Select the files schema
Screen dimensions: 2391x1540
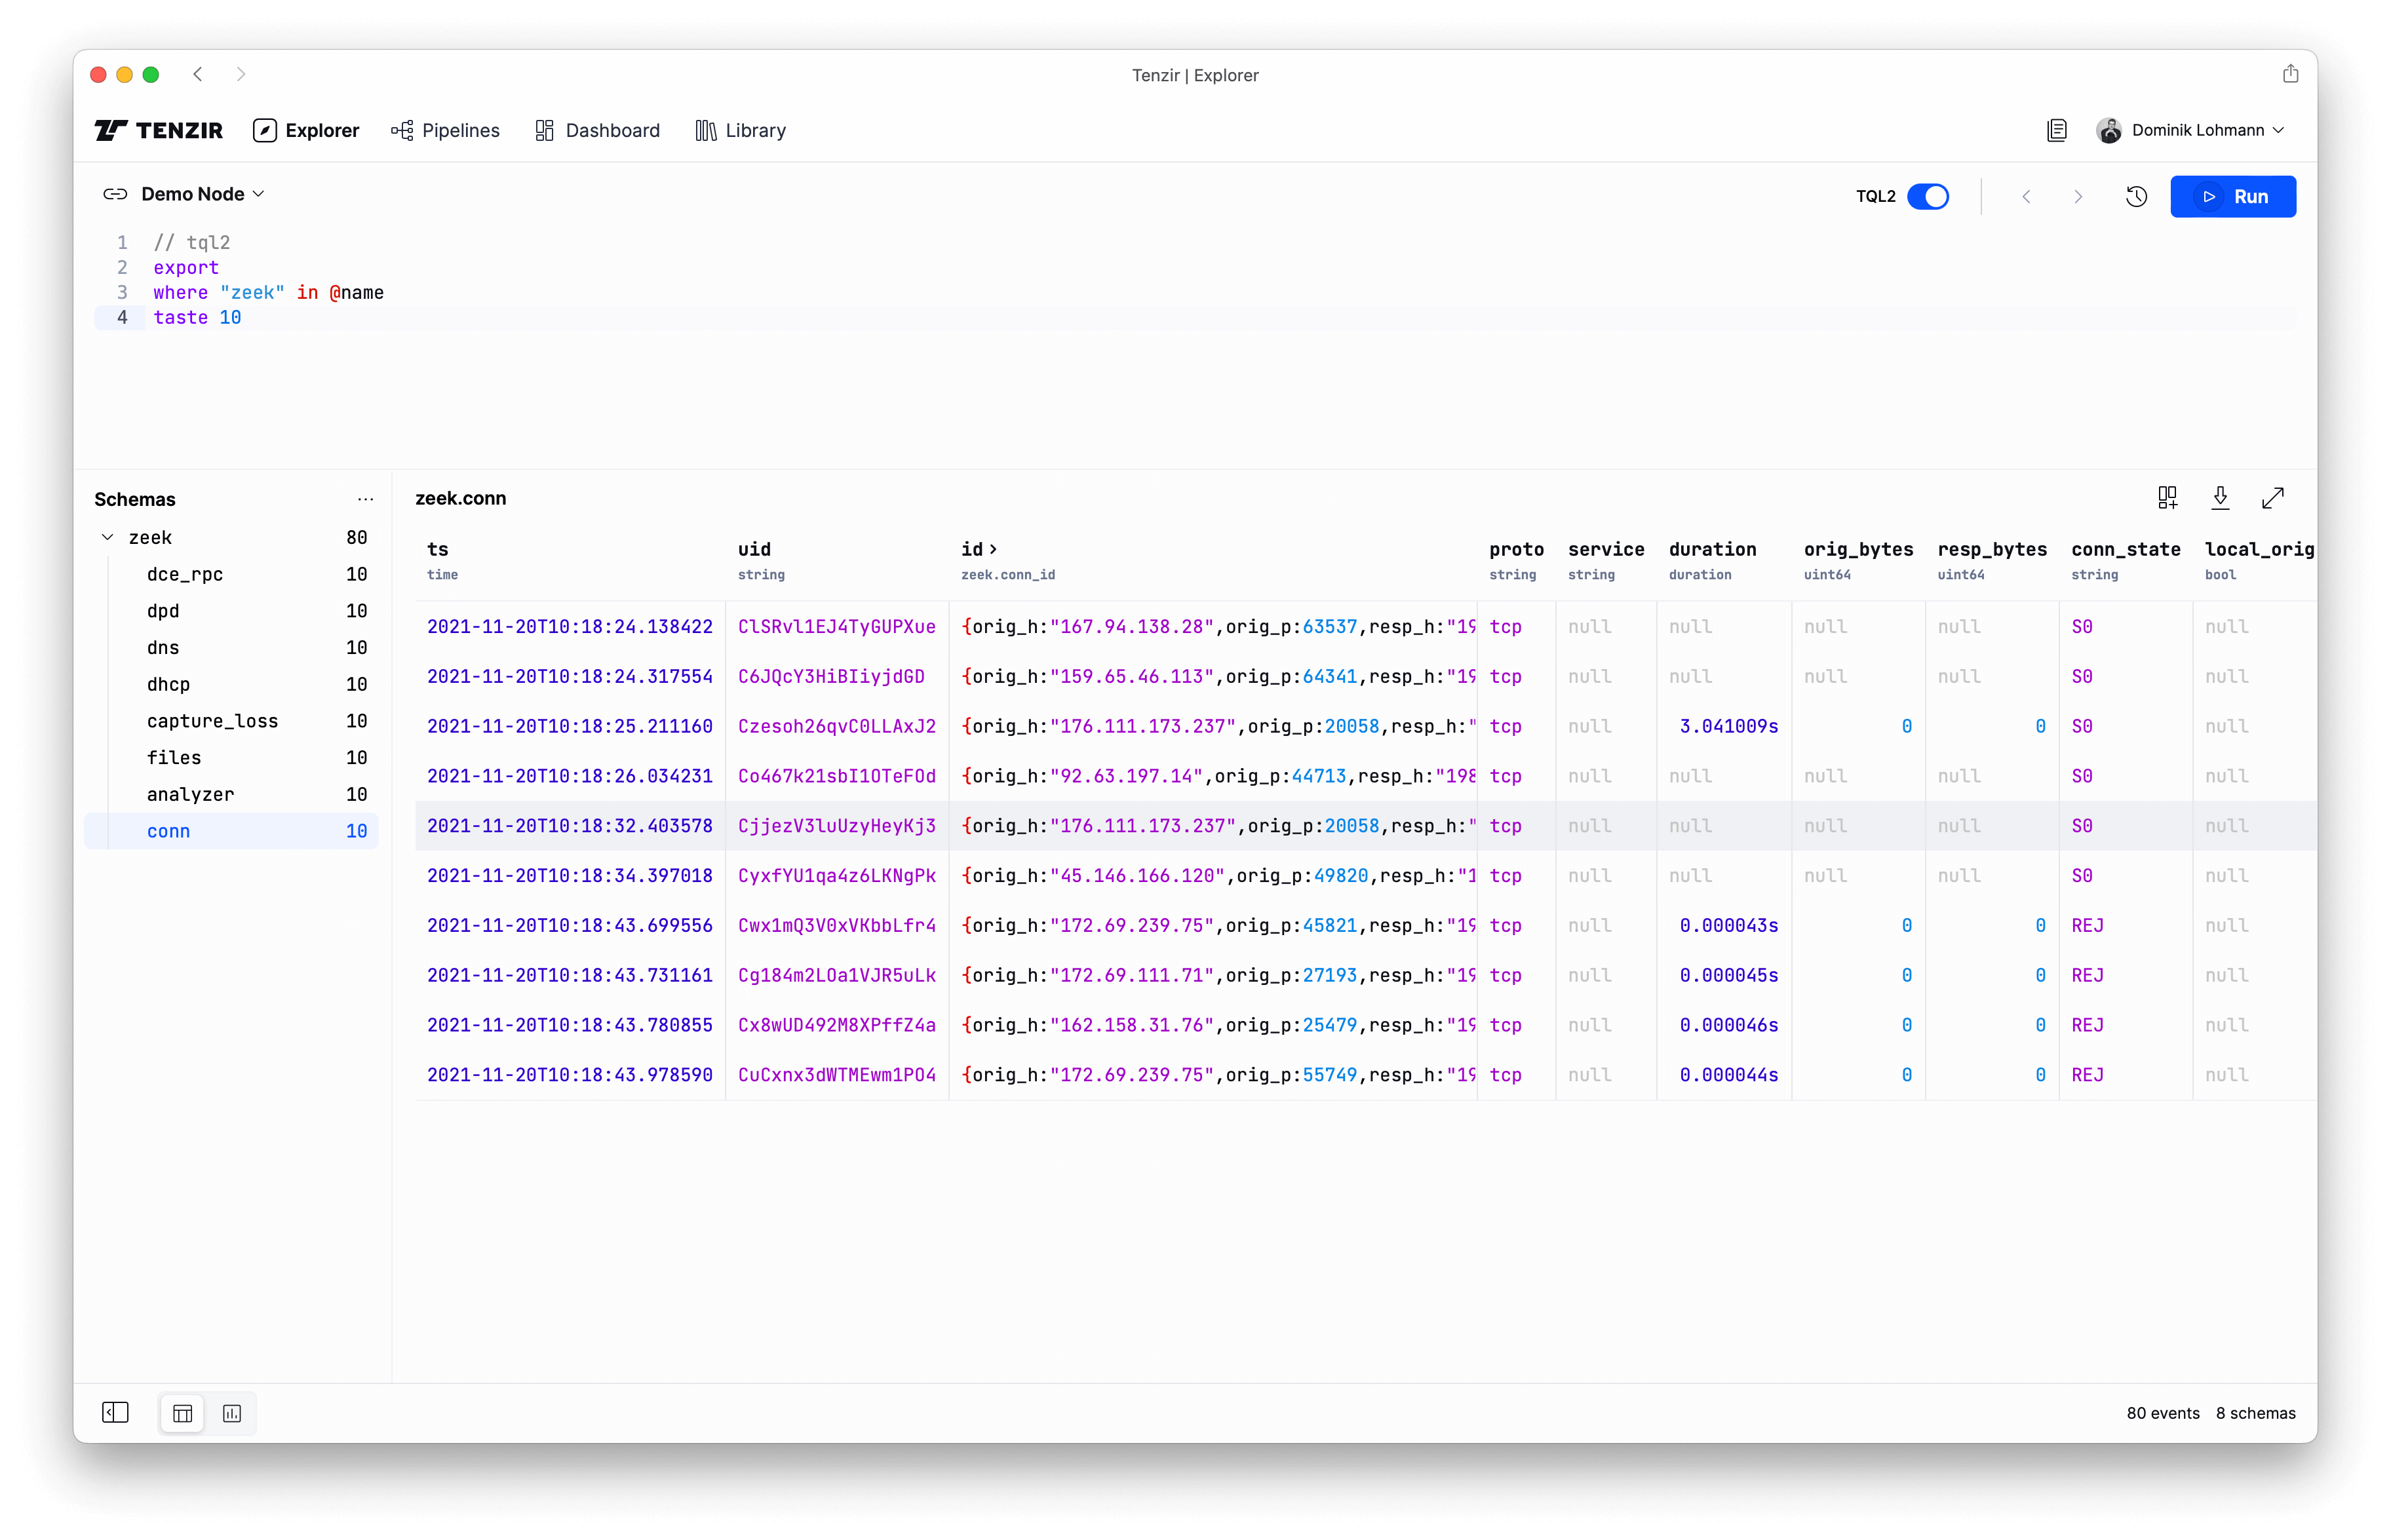click(232, 758)
